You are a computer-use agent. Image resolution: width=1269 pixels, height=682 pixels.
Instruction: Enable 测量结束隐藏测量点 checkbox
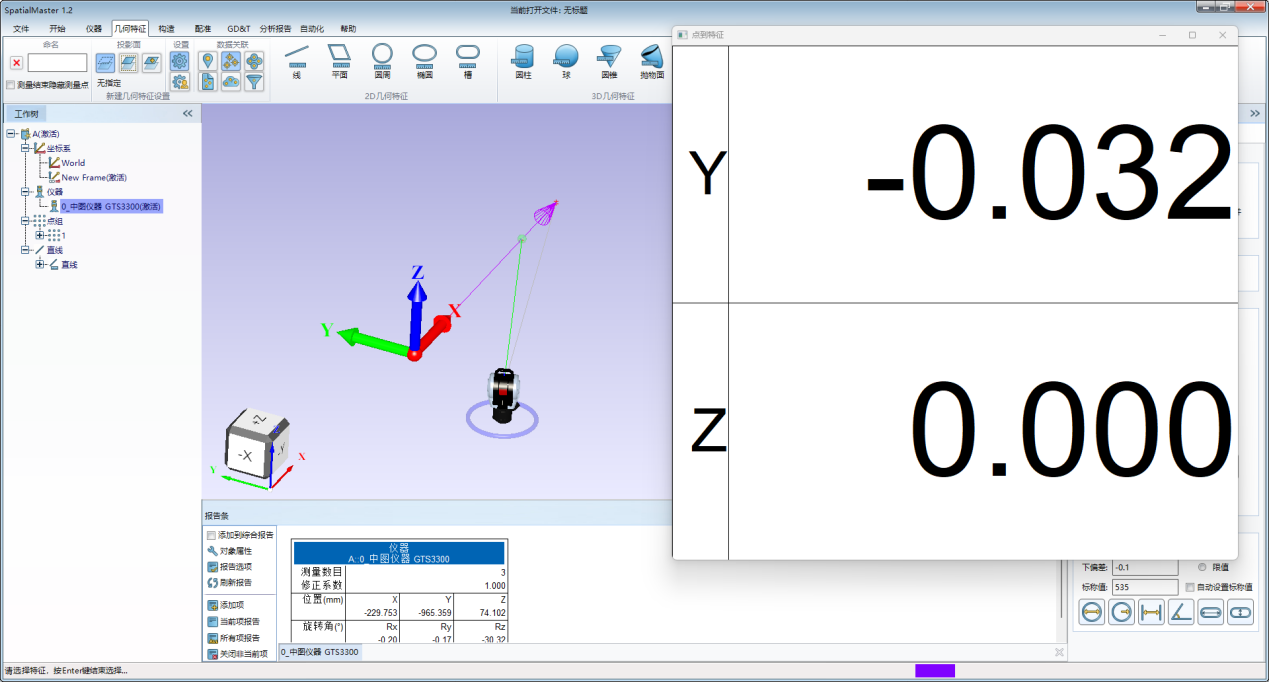[11, 85]
